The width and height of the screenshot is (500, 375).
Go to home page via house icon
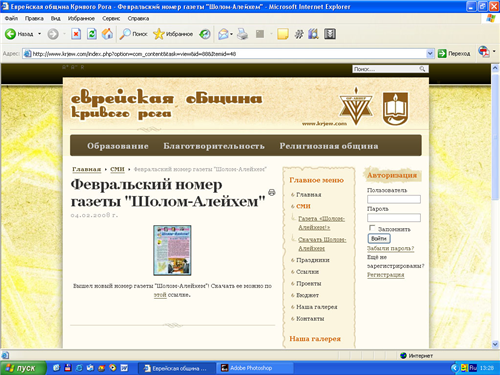coord(107,34)
